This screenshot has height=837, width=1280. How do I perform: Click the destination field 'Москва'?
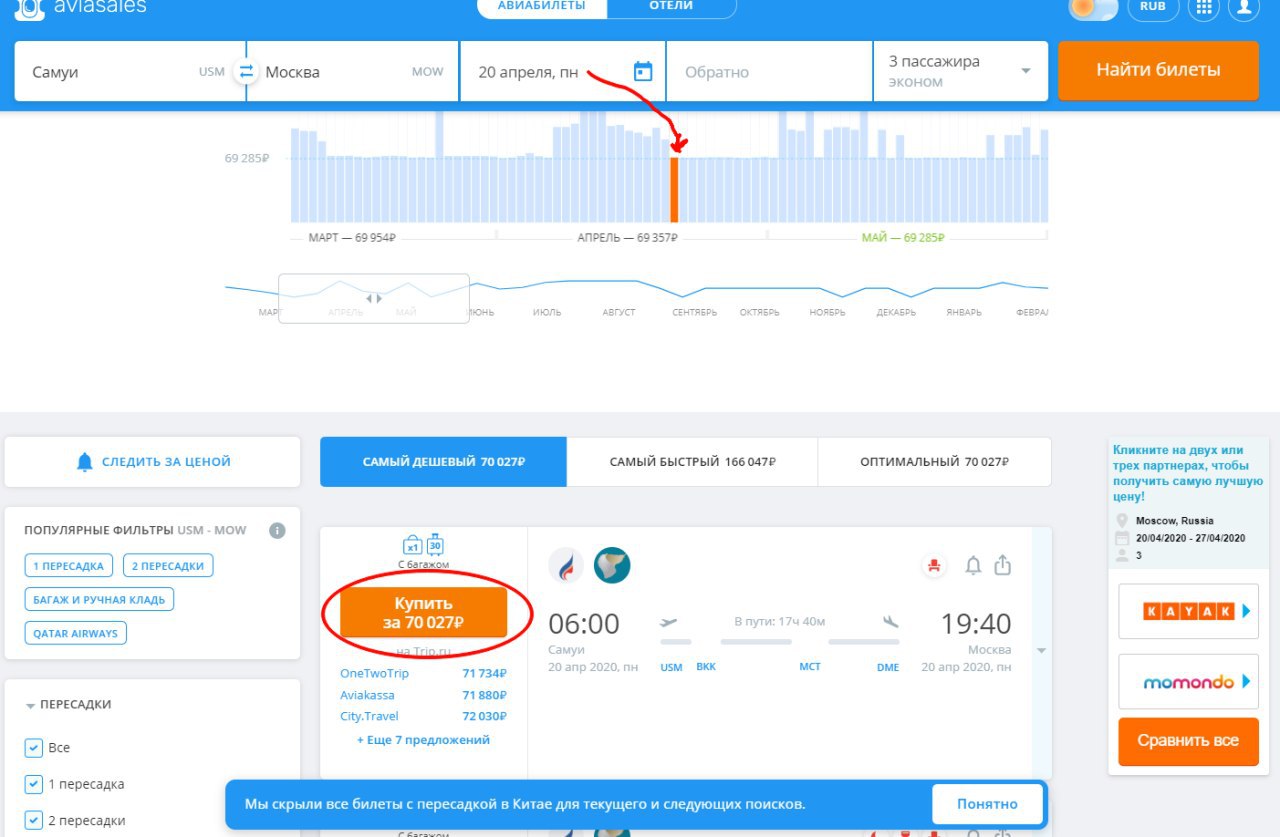point(352,71)
